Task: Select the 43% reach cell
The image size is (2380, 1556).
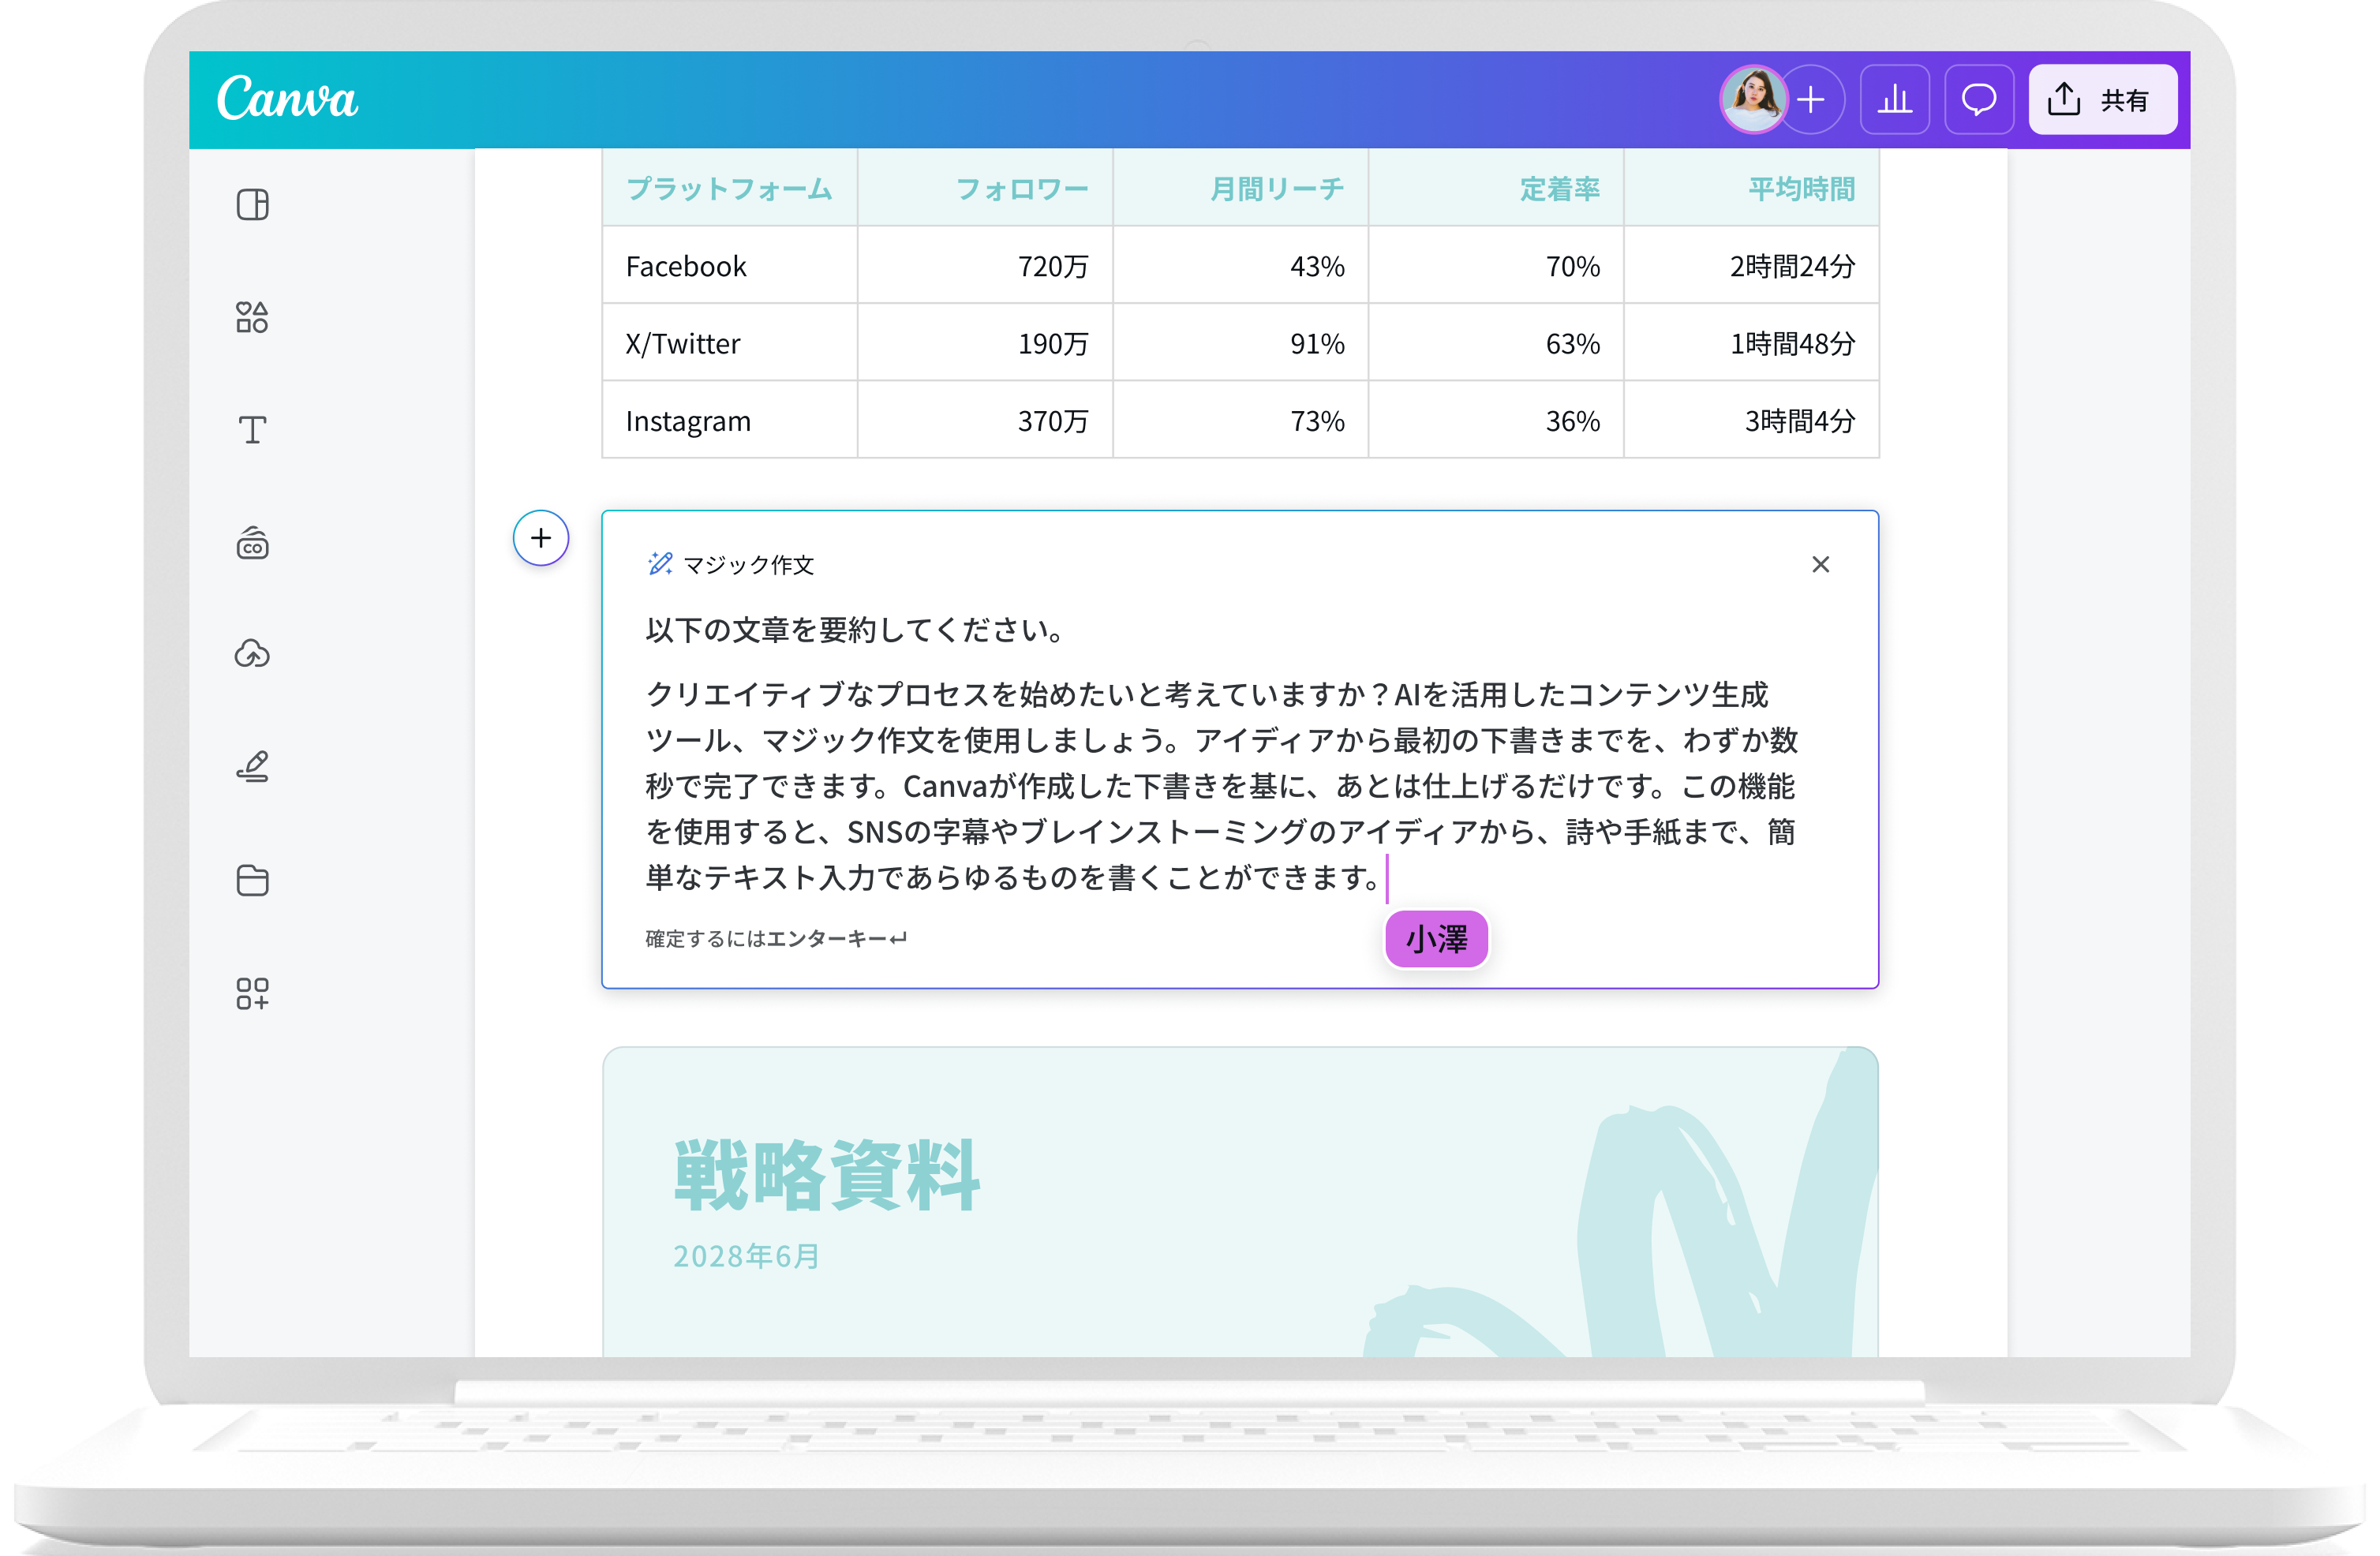Action: point(1240,266)
